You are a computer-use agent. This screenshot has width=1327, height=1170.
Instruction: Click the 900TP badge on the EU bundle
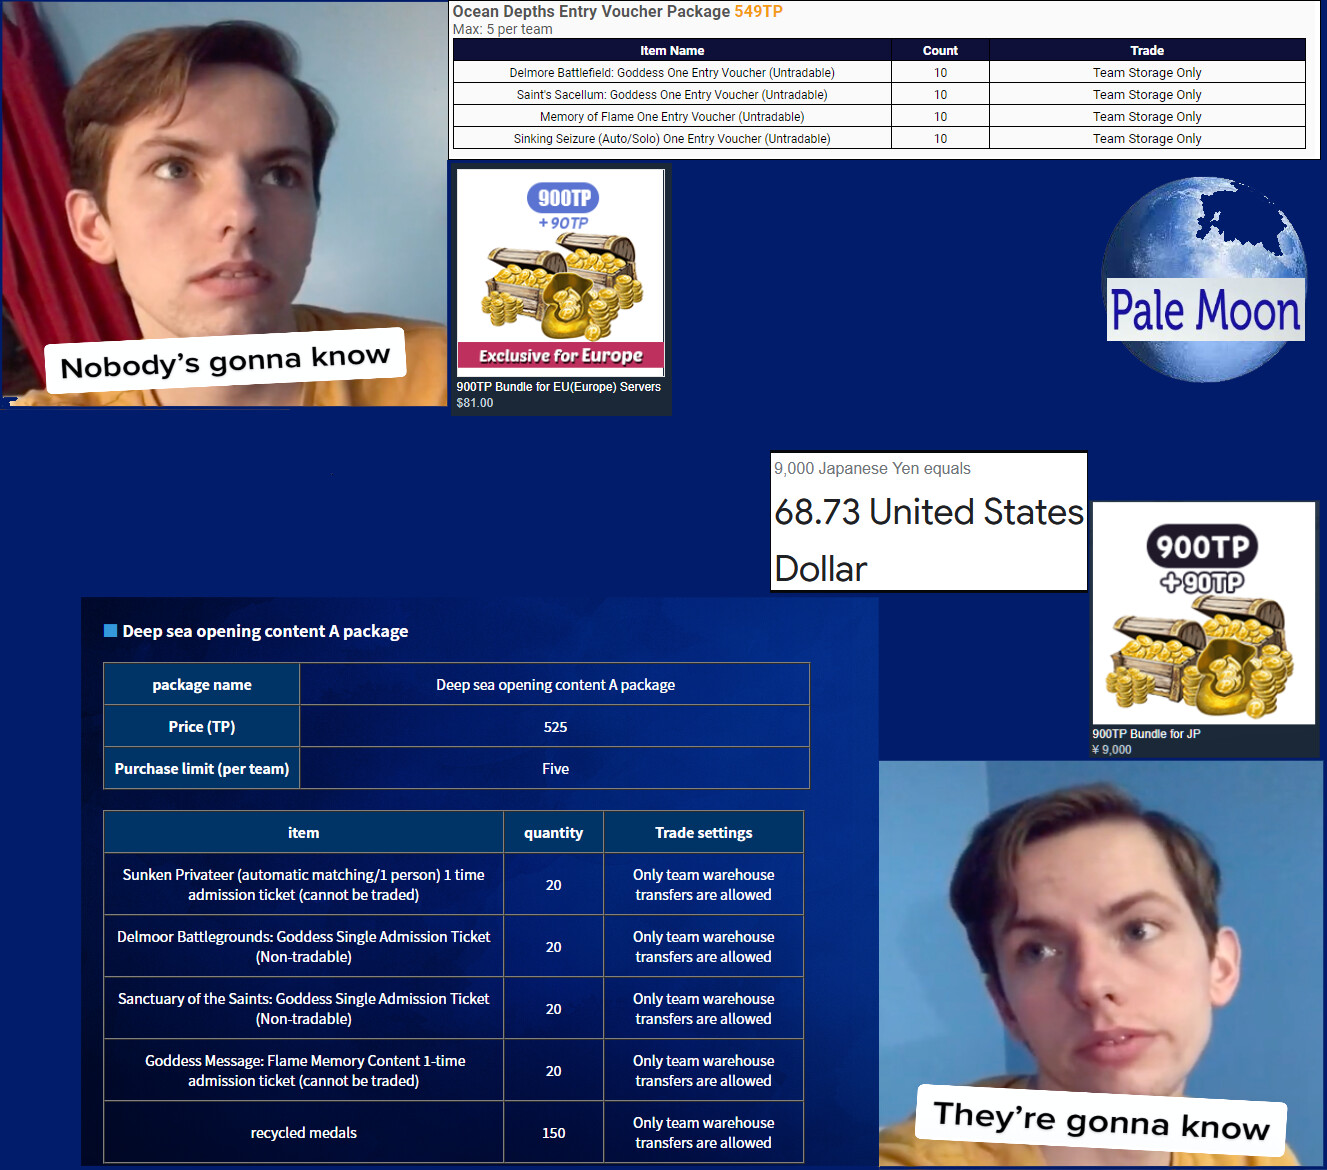(562, 198)
